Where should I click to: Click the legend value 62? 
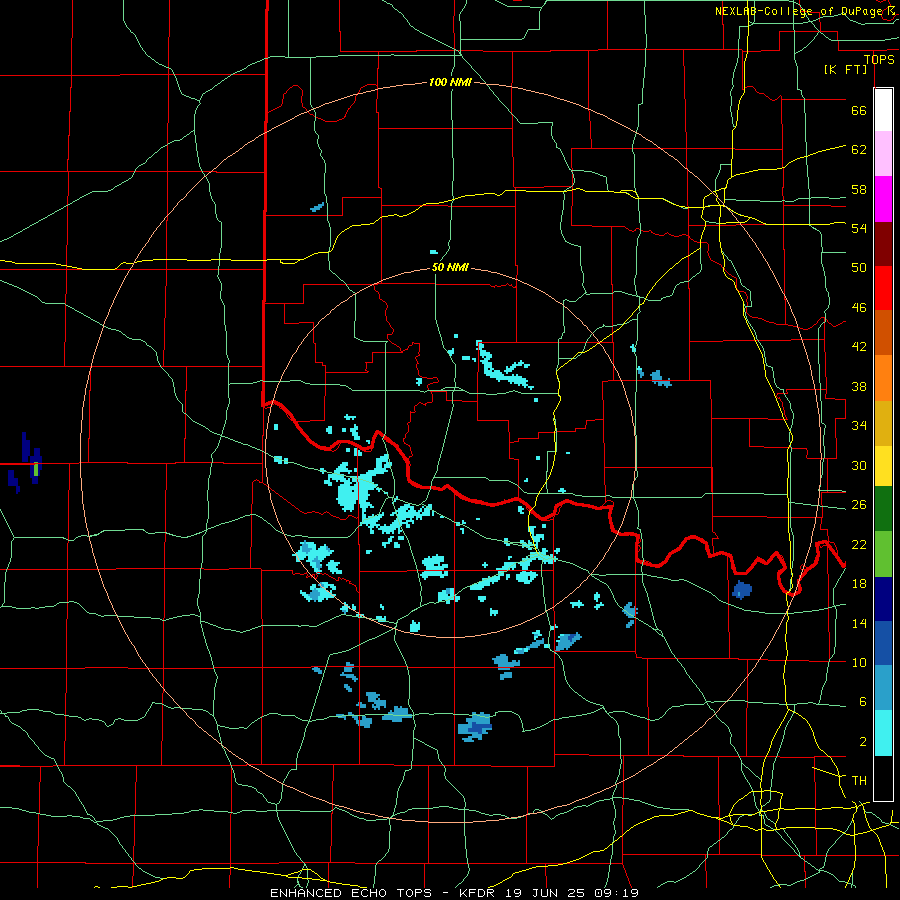coord(859,150)
